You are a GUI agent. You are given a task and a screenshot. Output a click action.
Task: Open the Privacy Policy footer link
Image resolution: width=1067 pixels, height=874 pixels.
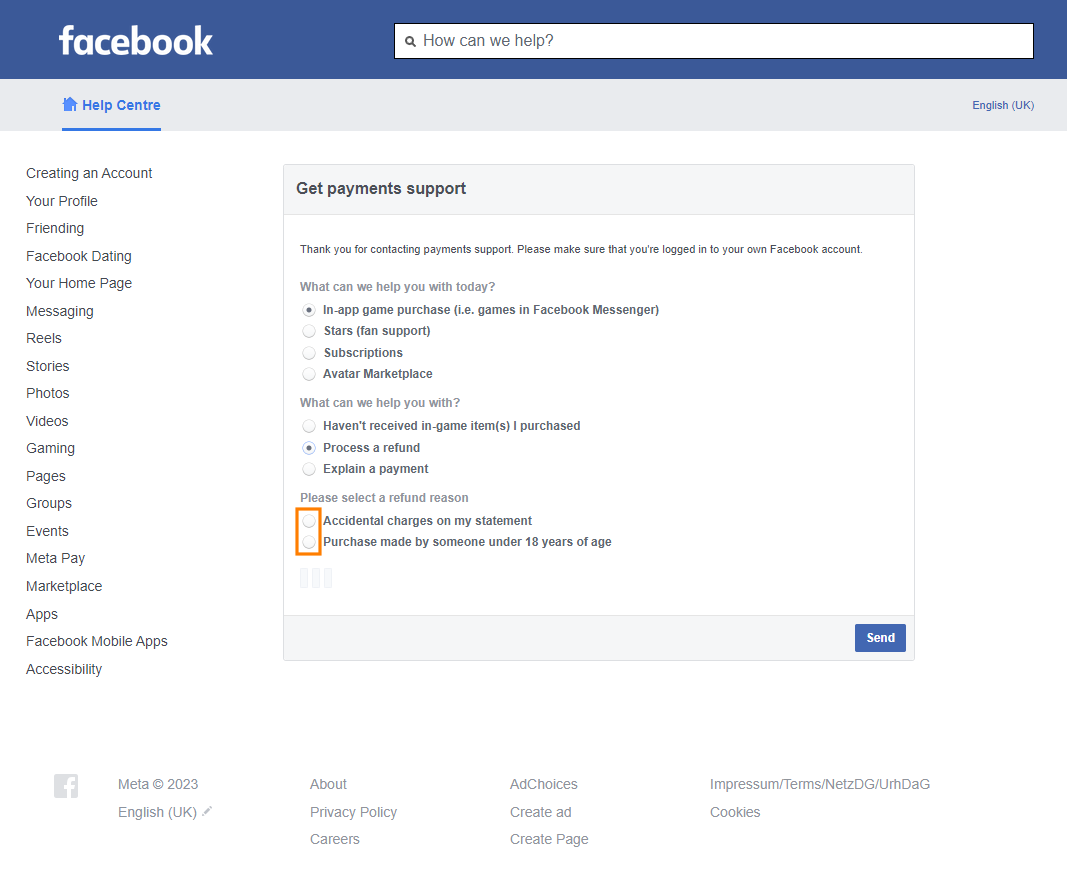coord(353,812)
